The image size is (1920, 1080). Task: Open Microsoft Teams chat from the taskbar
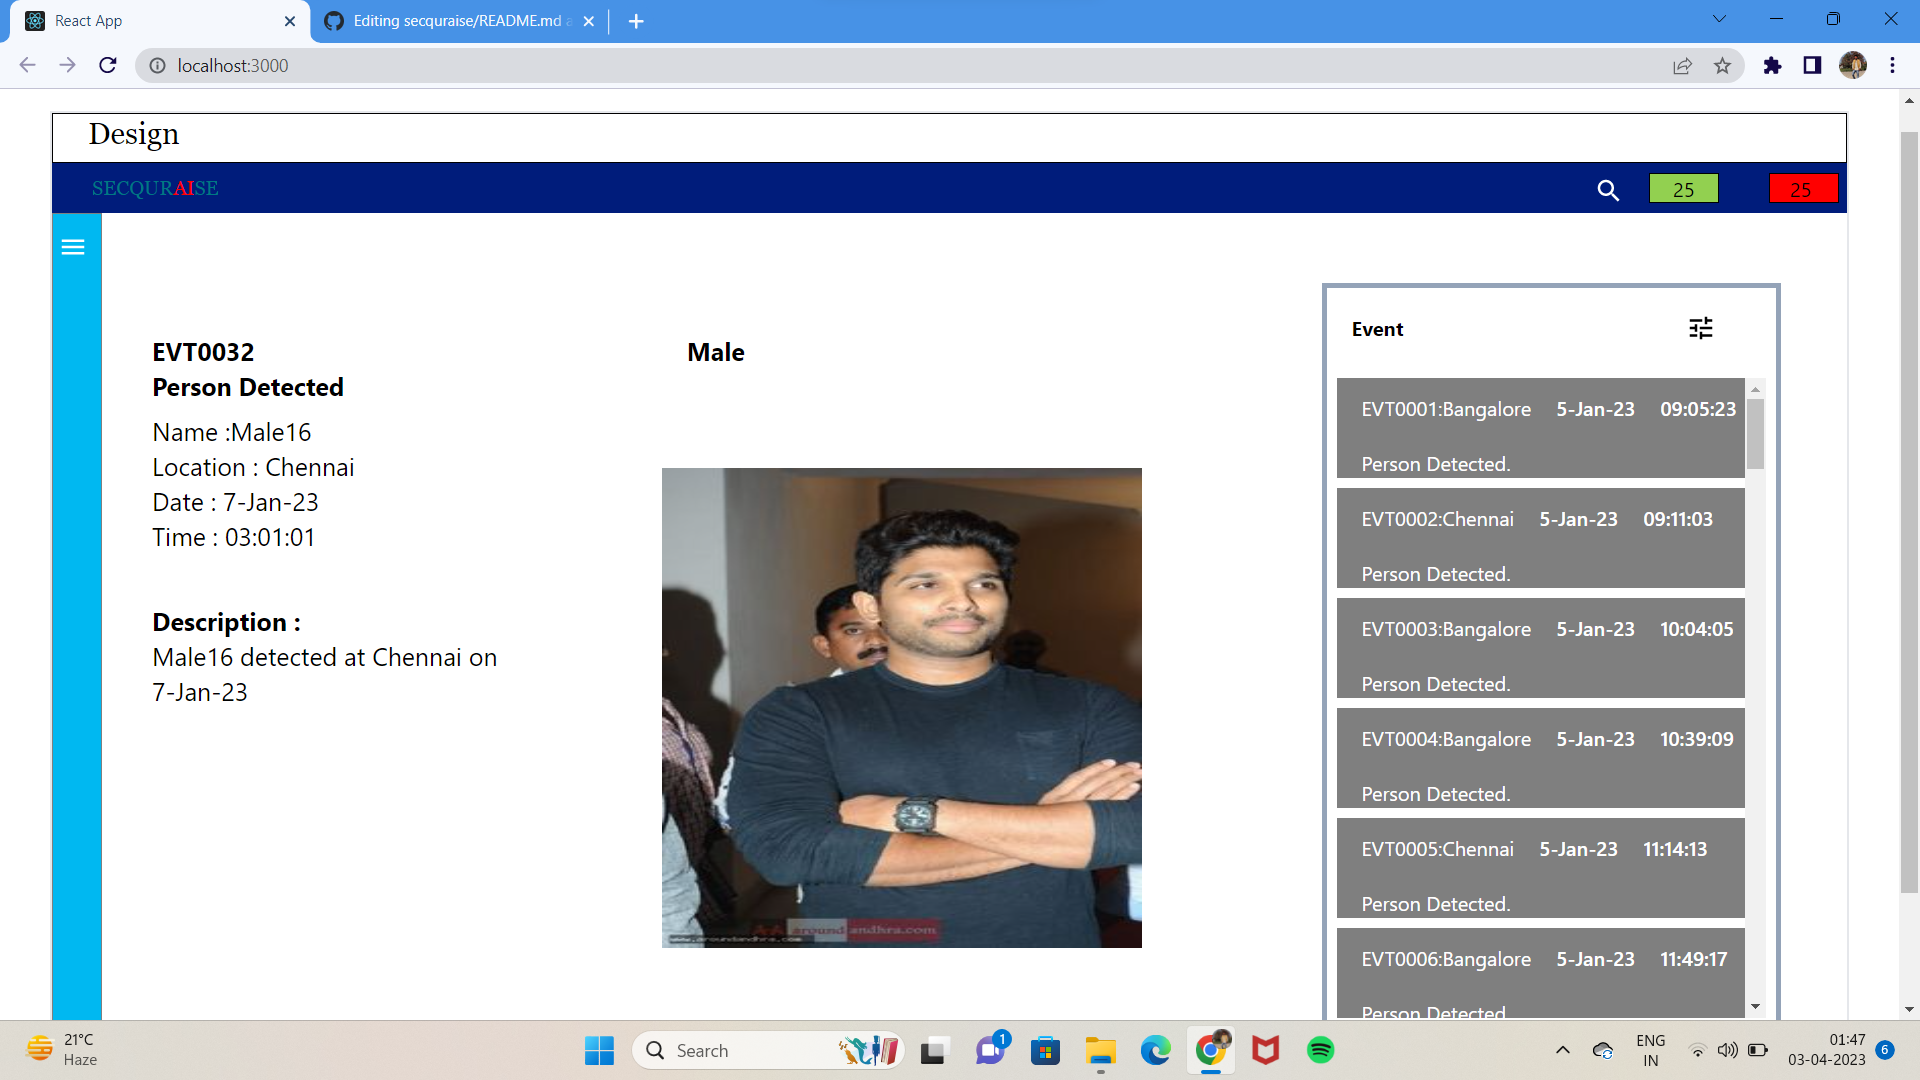(x=991, y=1050)
